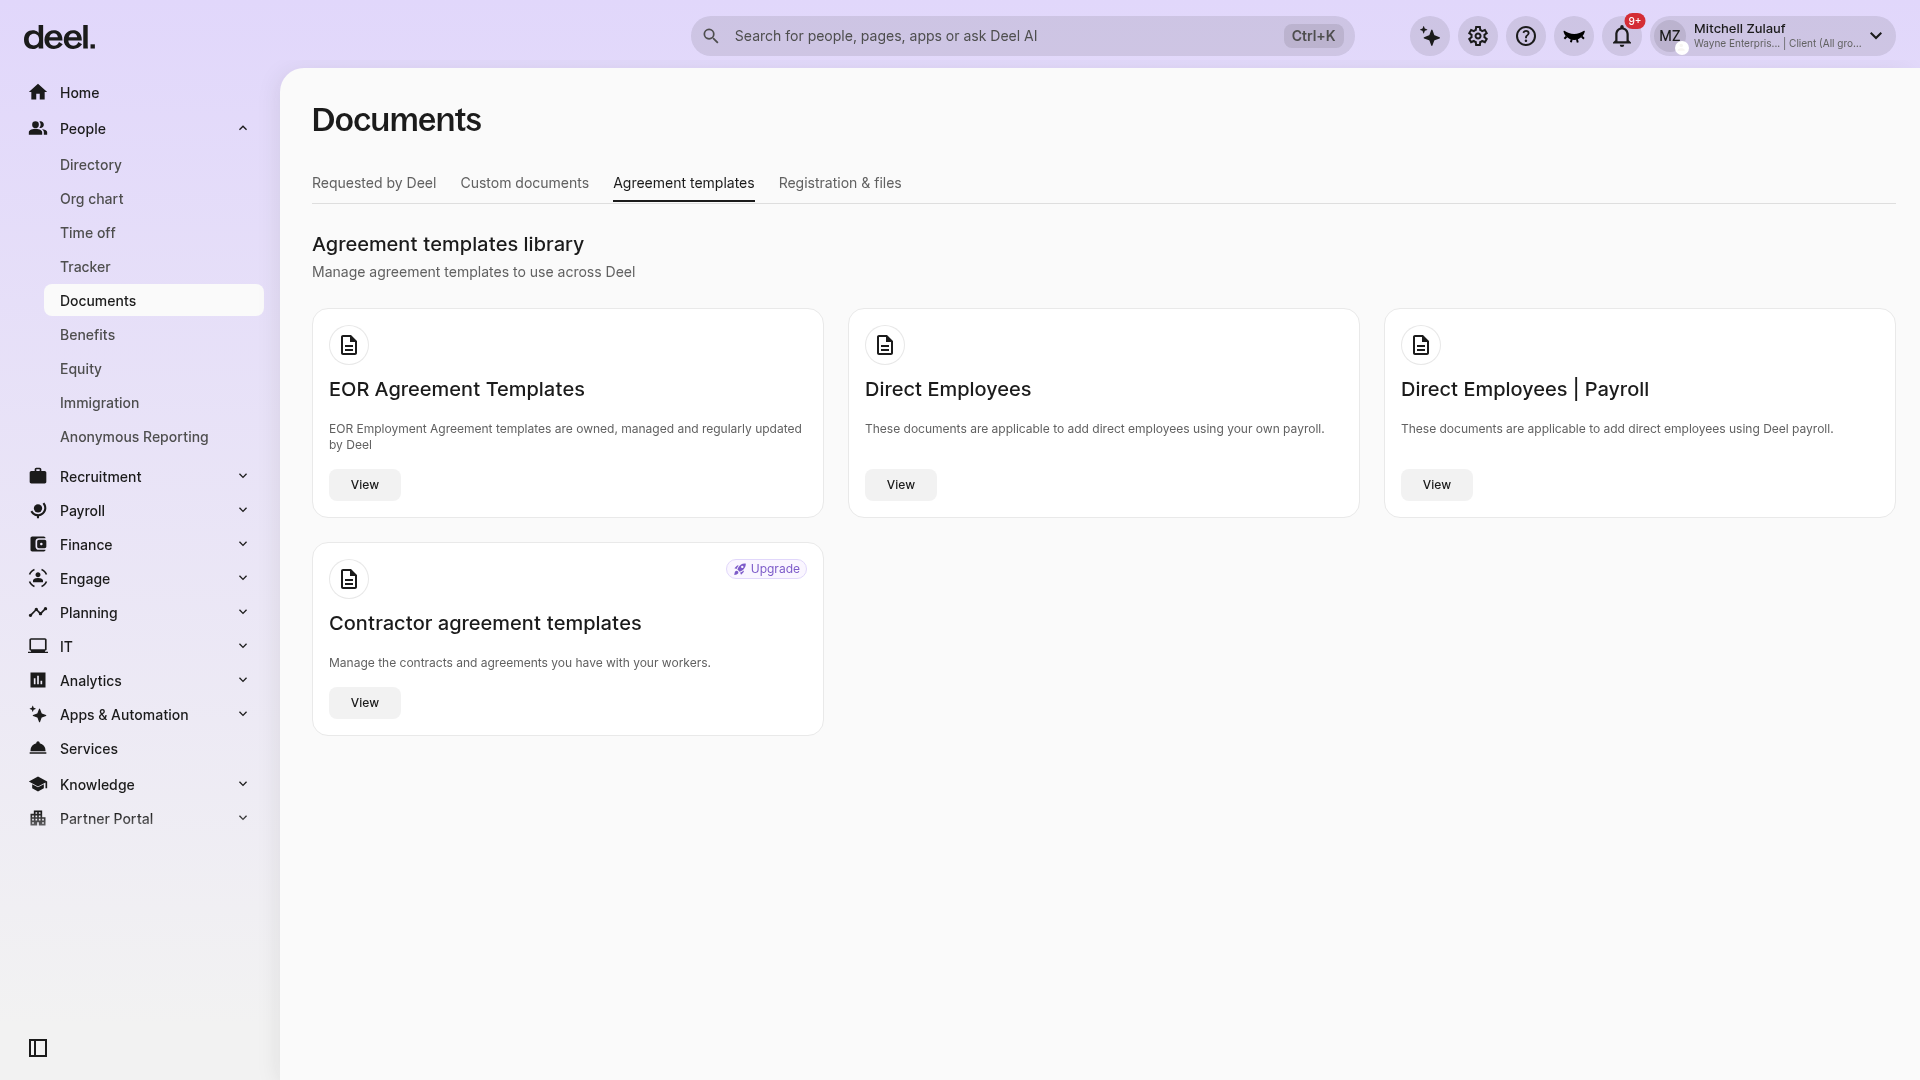This screenshot has width=1920, height=1080.
Task: Expand the Partner Portal chevron
Action: pos(243,819)
